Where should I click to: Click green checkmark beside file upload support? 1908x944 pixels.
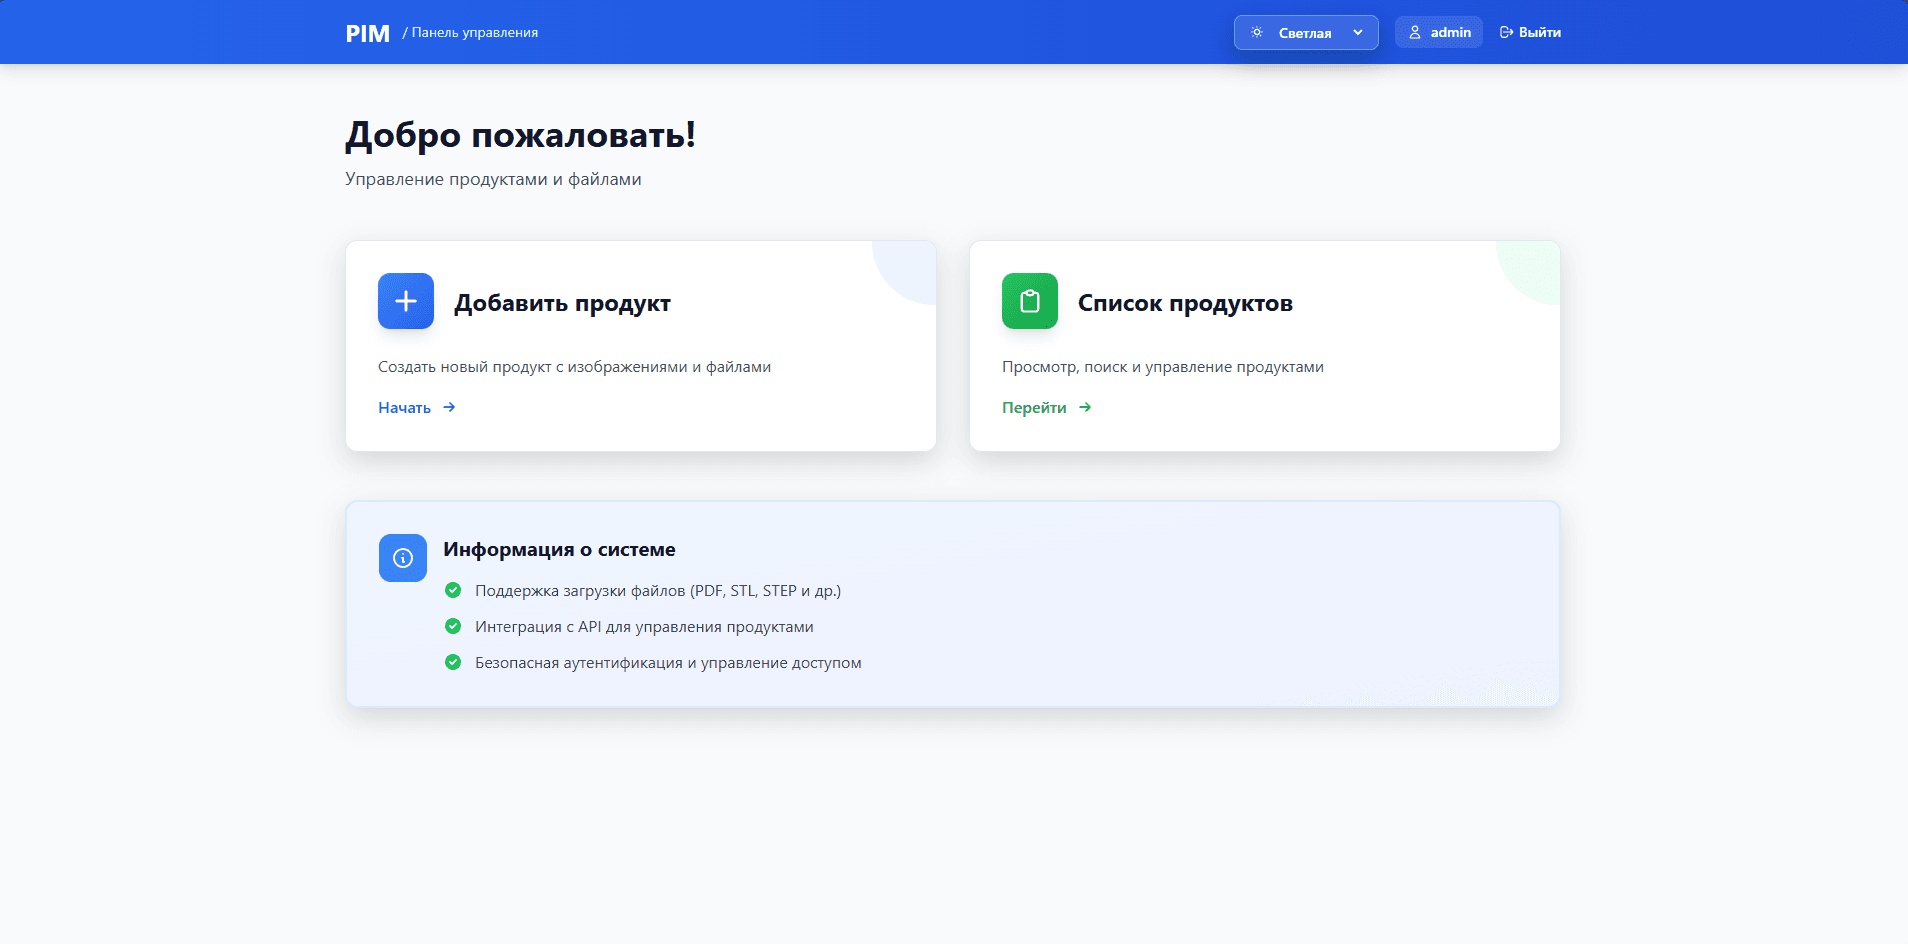pyautogui.click(x=453, y=590)
